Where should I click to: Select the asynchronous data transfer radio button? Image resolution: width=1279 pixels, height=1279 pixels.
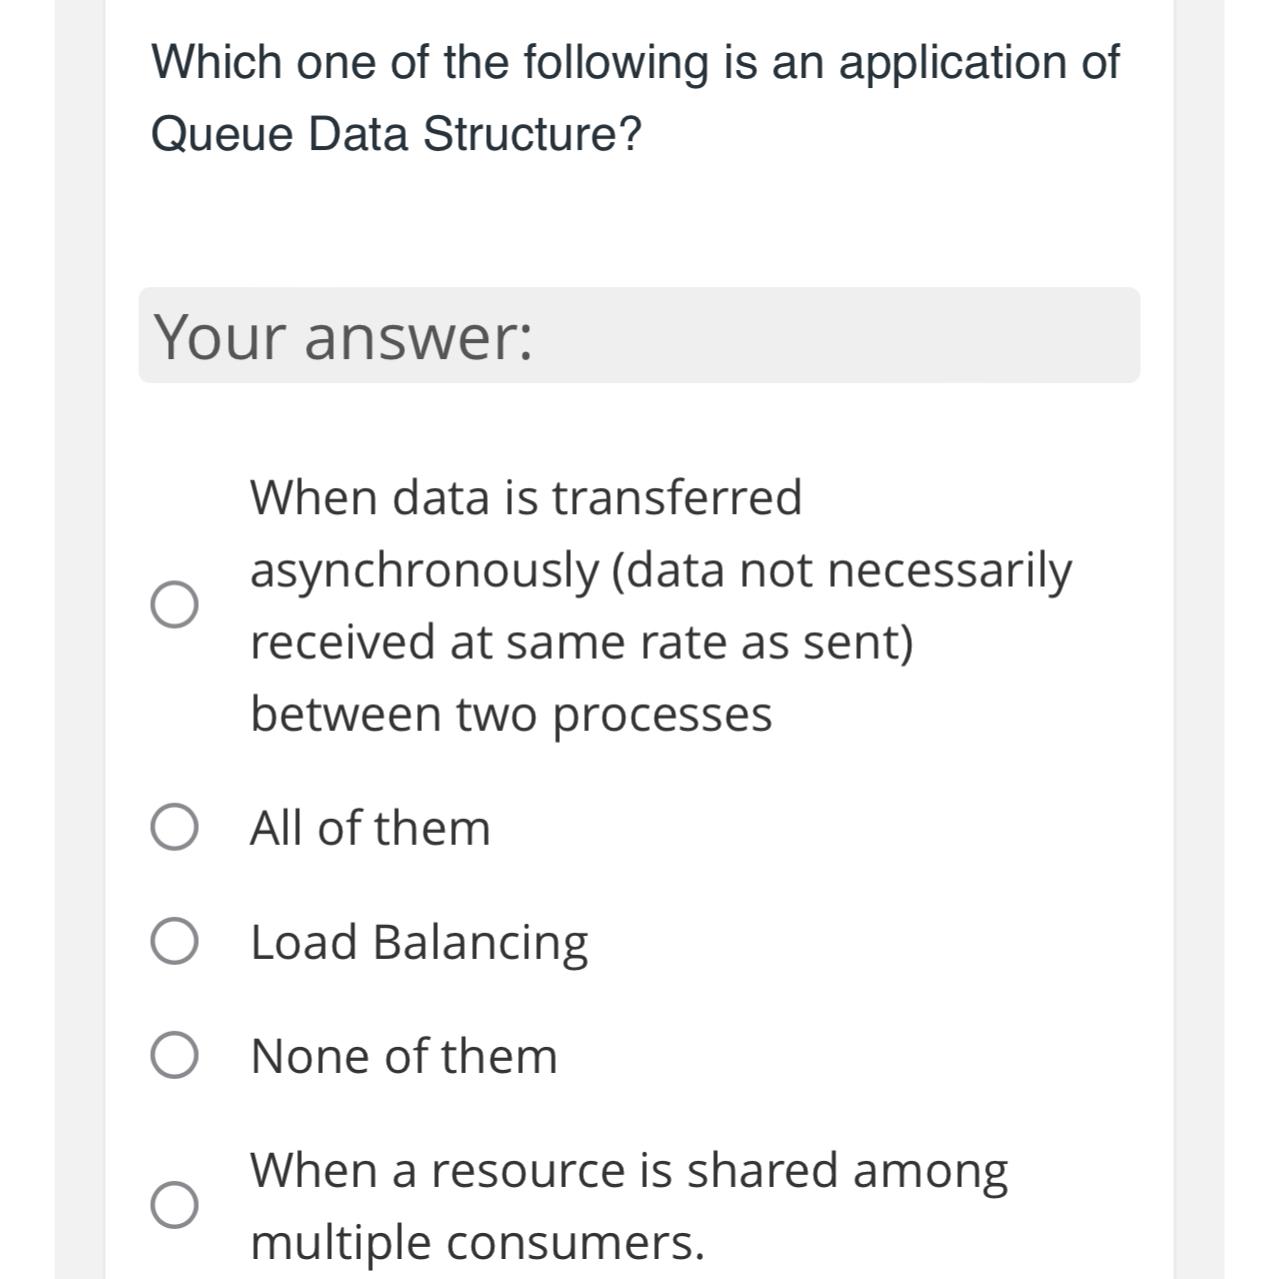click(174, 605)
